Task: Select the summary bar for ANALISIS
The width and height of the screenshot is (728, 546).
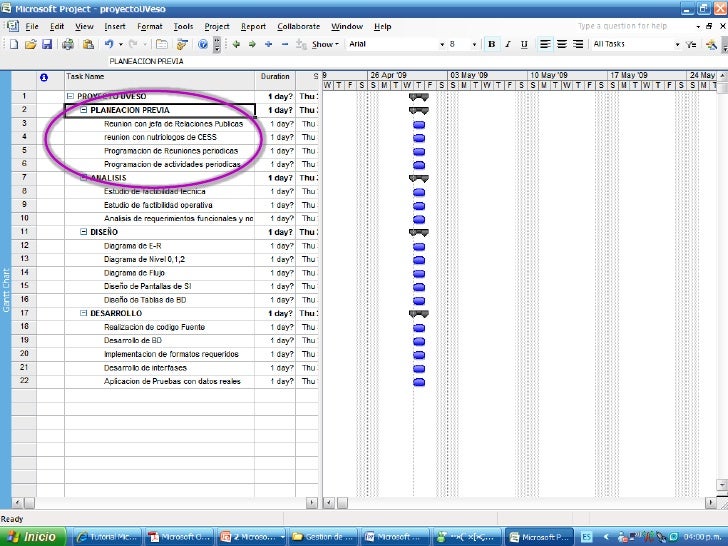Action: point(419,178)
